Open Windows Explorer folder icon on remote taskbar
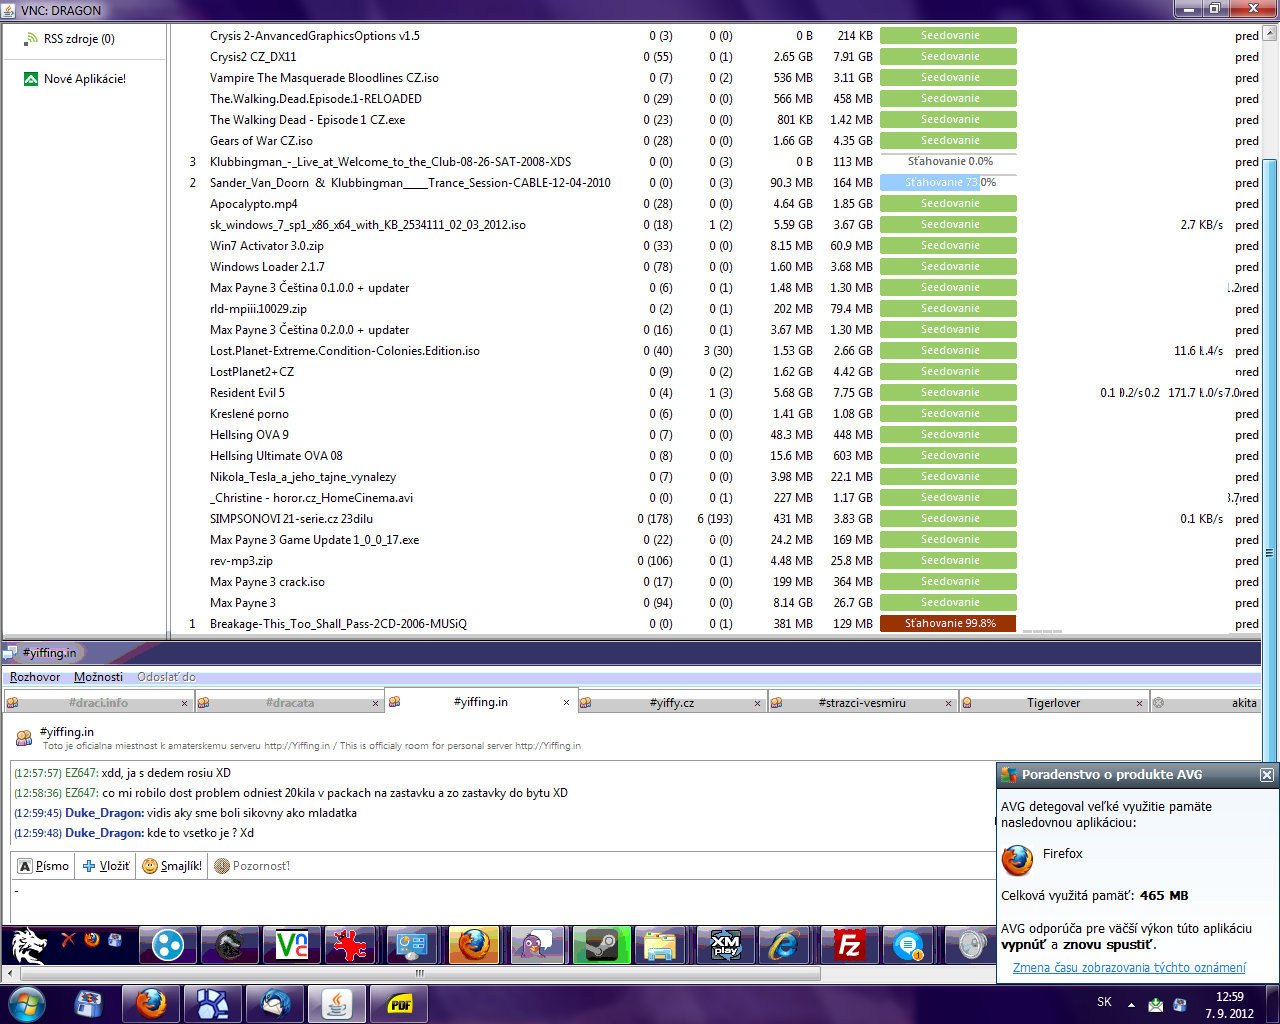 [x=660, y=944]
